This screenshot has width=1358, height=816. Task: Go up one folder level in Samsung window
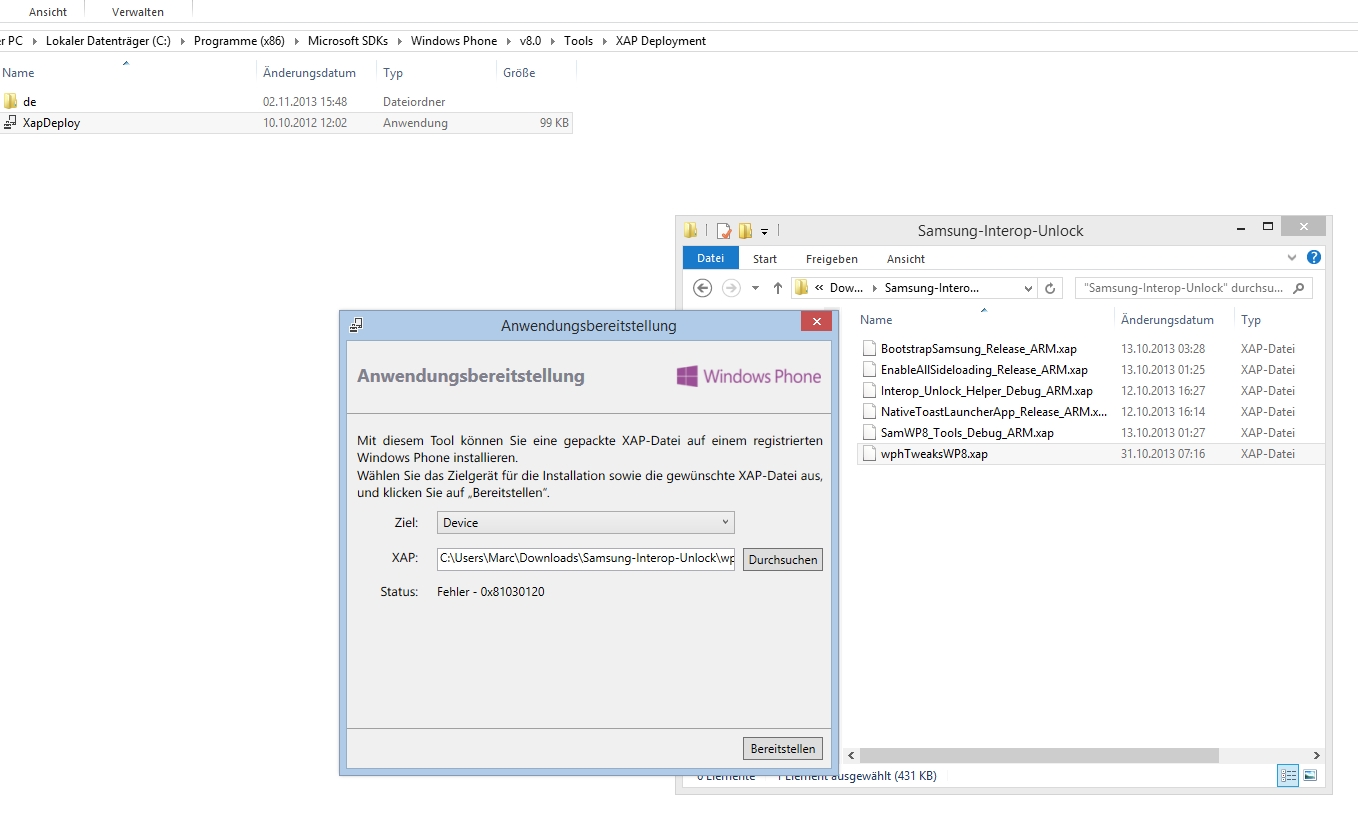778,288
